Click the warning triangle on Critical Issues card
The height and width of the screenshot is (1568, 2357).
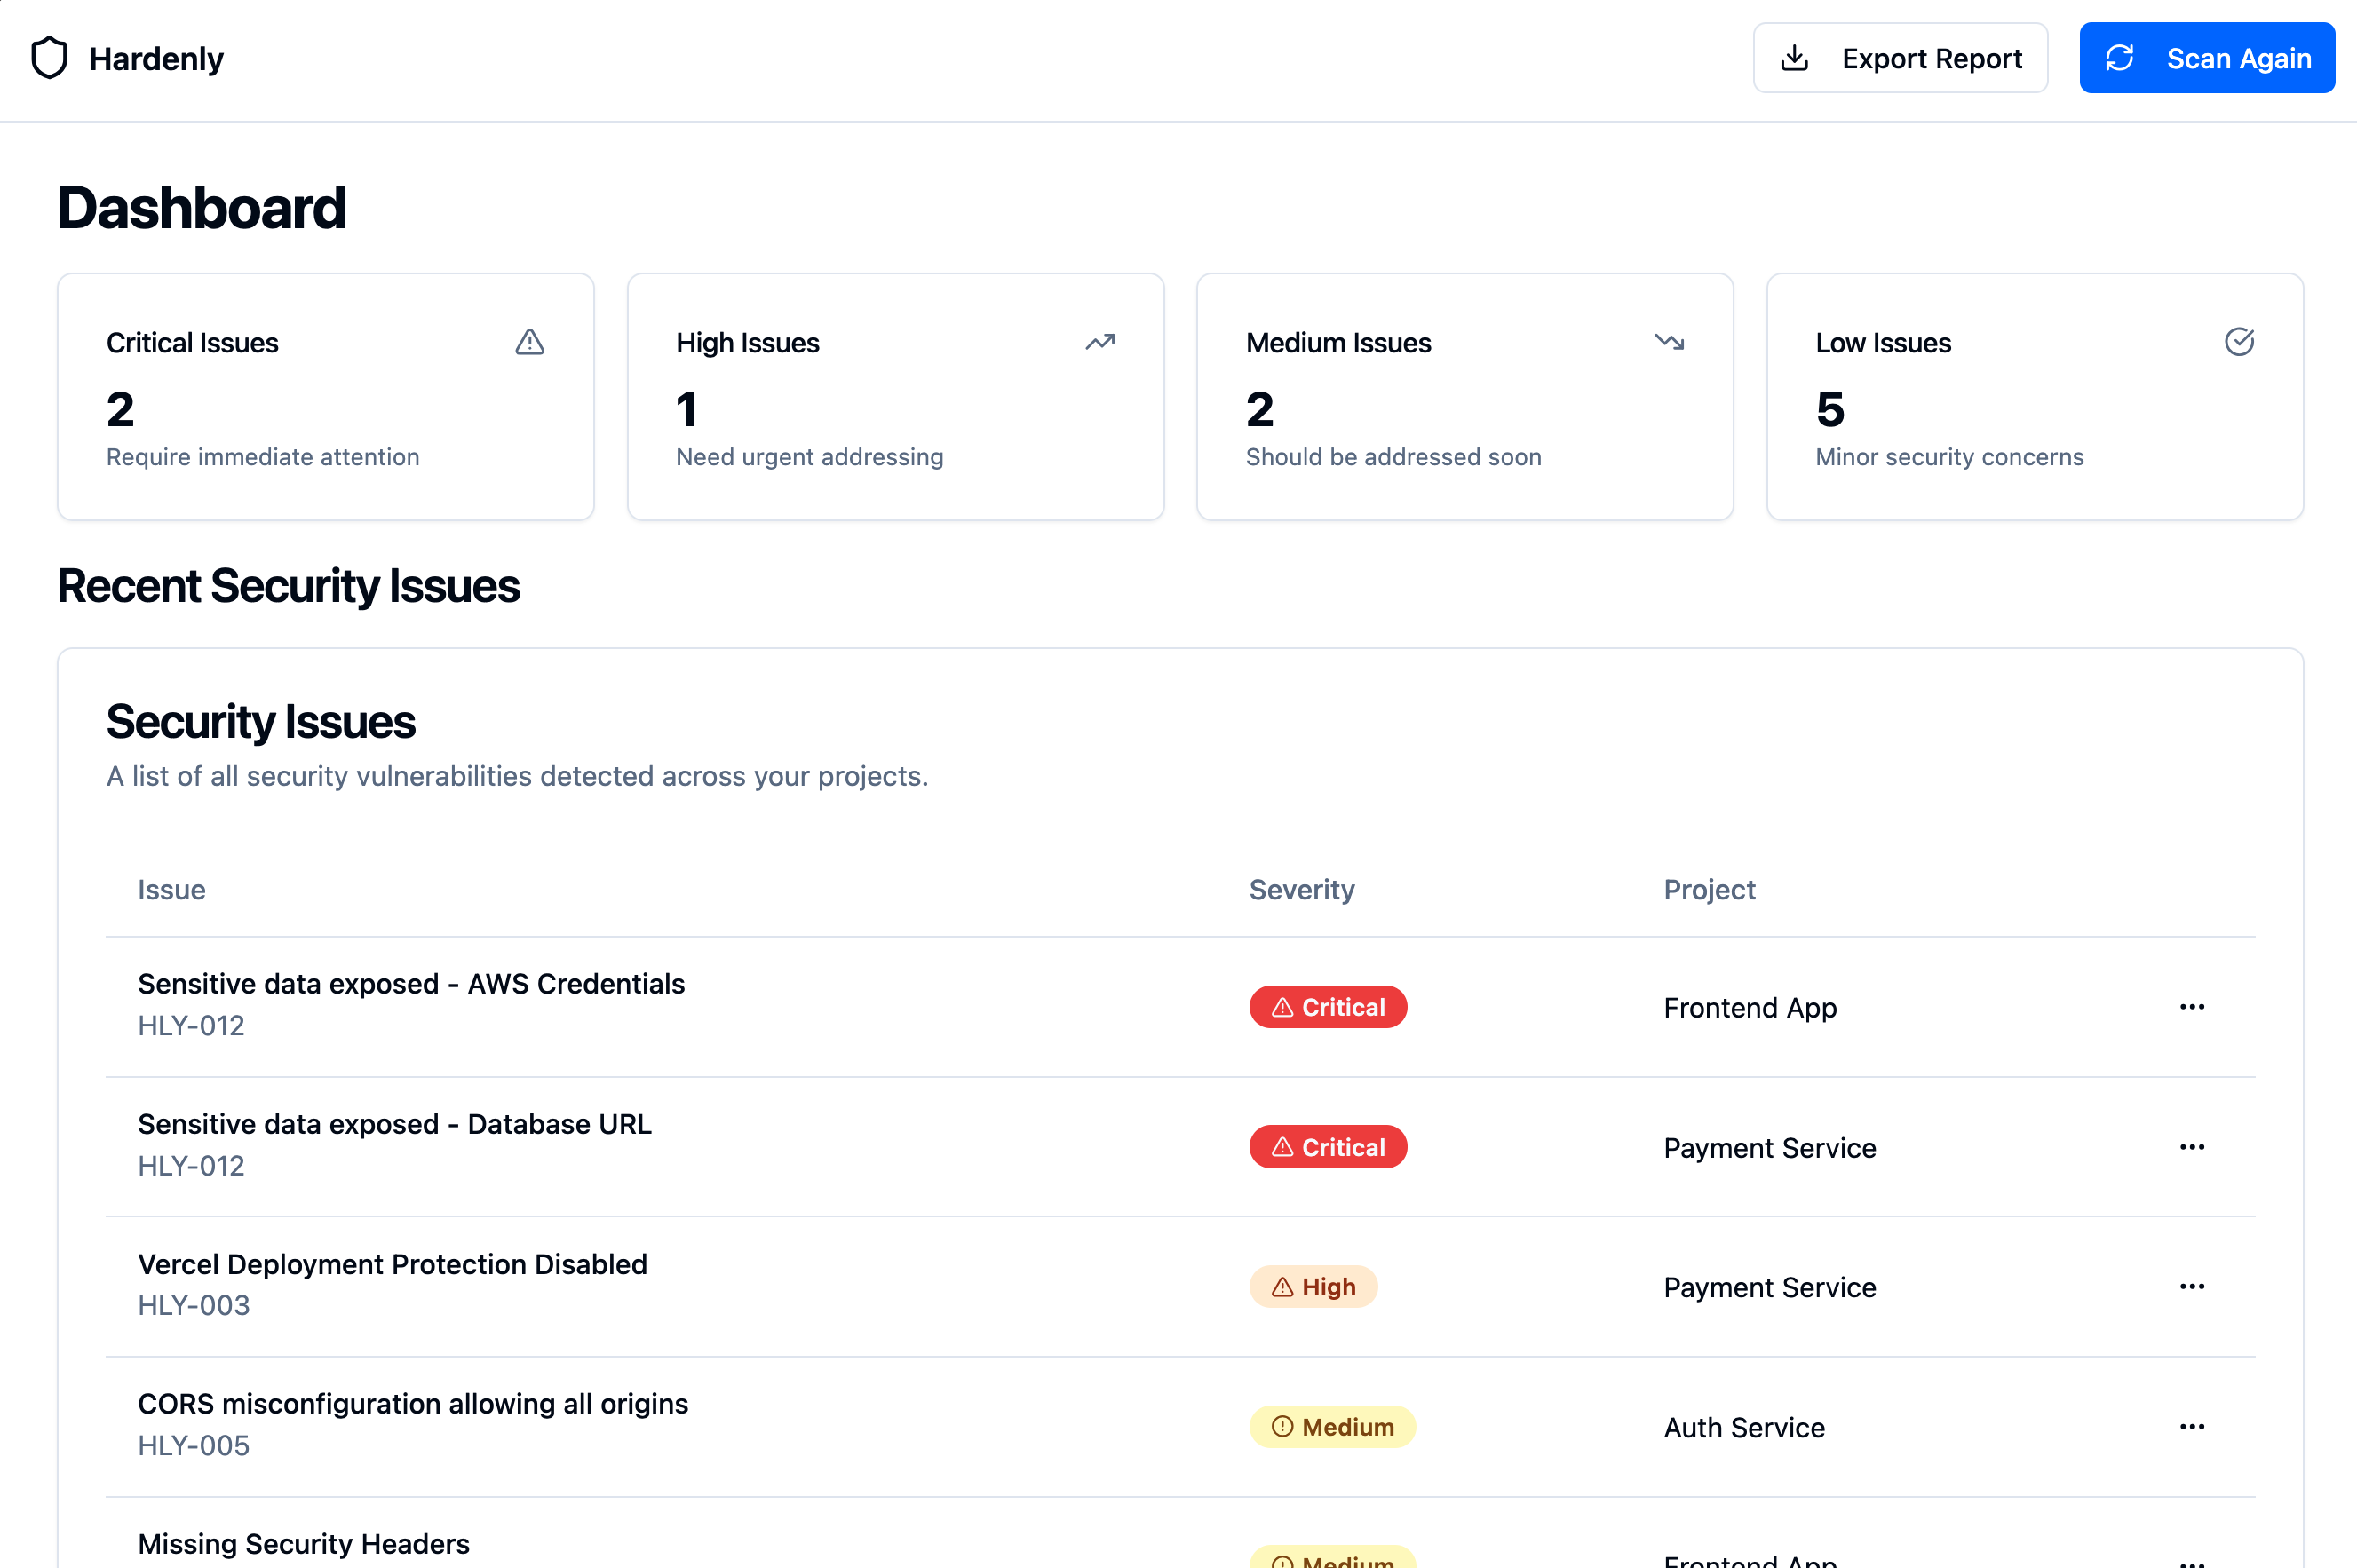pyautogui.click(x=529, y=342)
